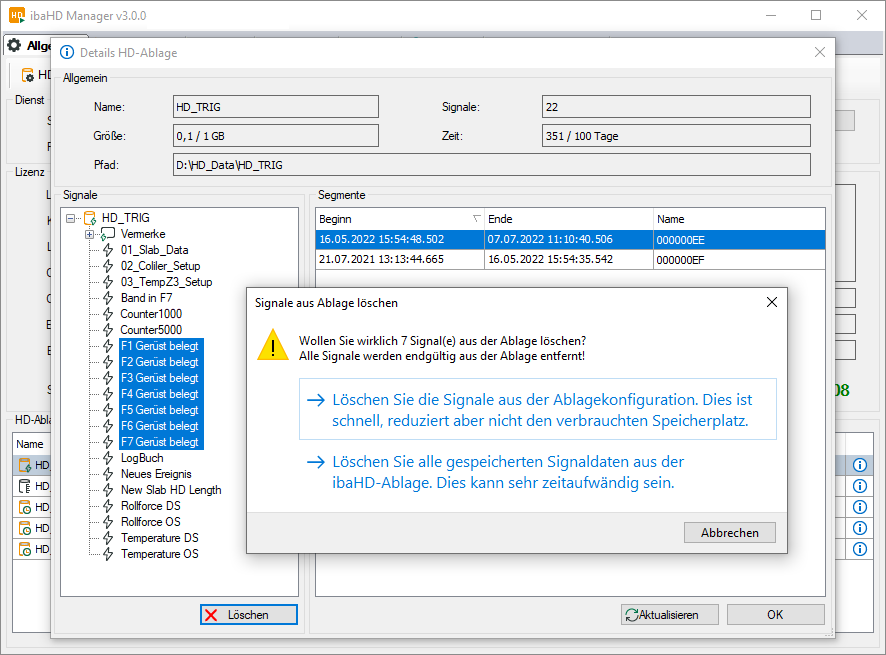Viewport: 886px width, 655px height.
Task: Expand the Vermerke tree node
Action: (89, 234)
